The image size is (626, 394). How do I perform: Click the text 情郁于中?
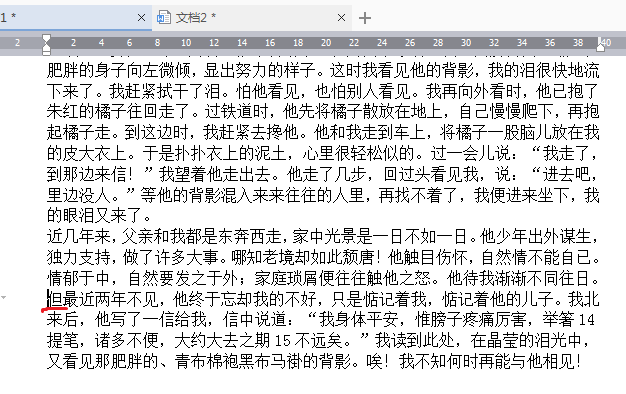click(79, 278)
